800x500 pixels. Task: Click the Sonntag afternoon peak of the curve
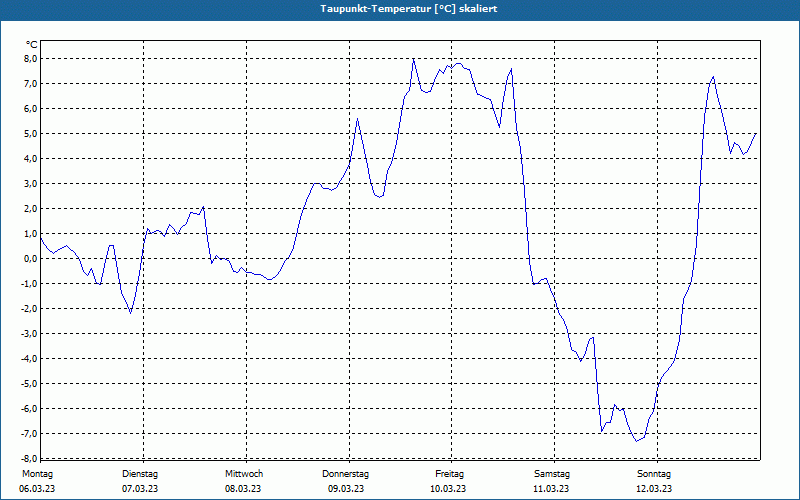(x=713, y=77)
